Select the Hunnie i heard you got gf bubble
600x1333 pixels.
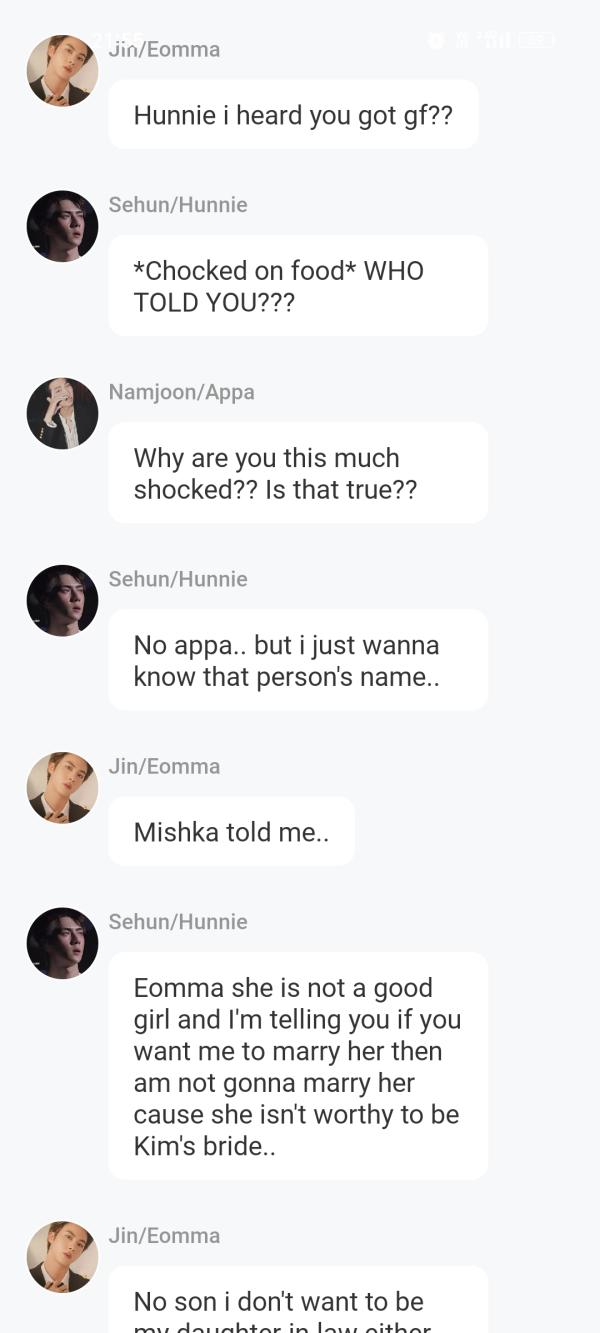(x=293, y=115)
